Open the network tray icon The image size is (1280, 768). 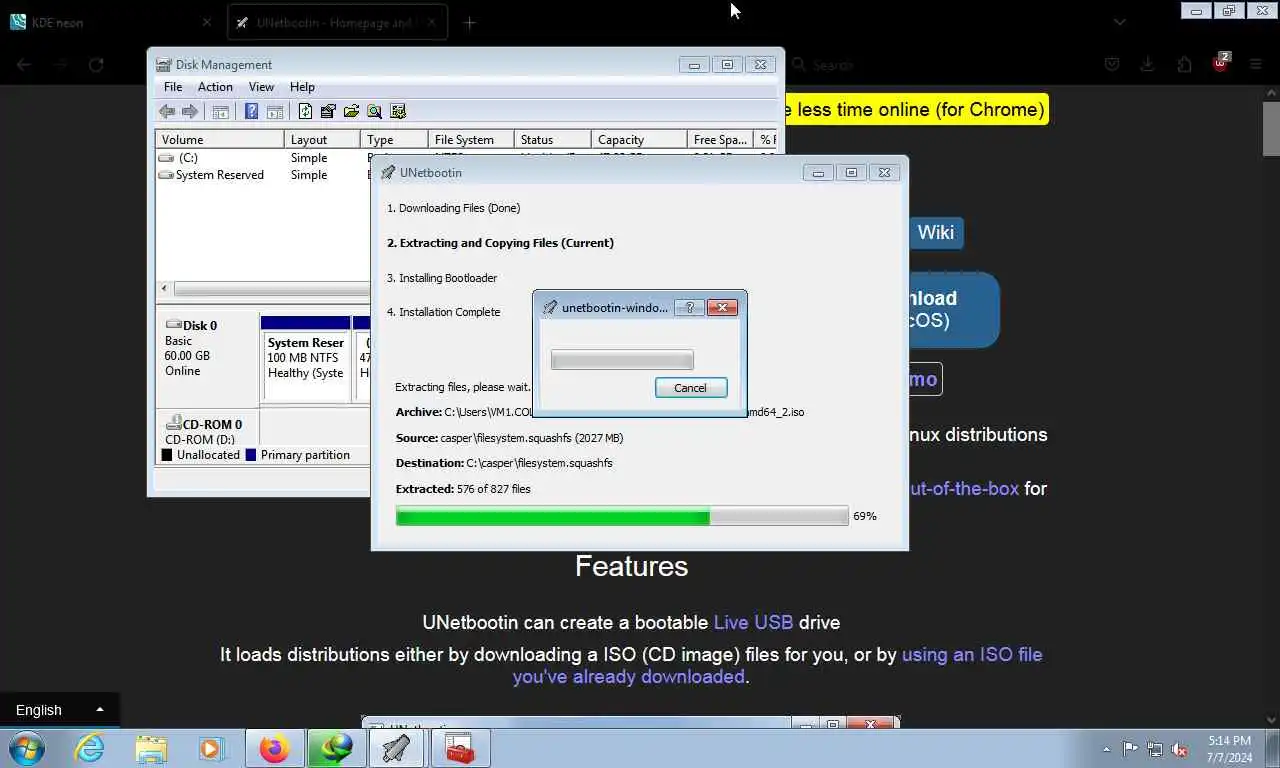point(1155,749)
